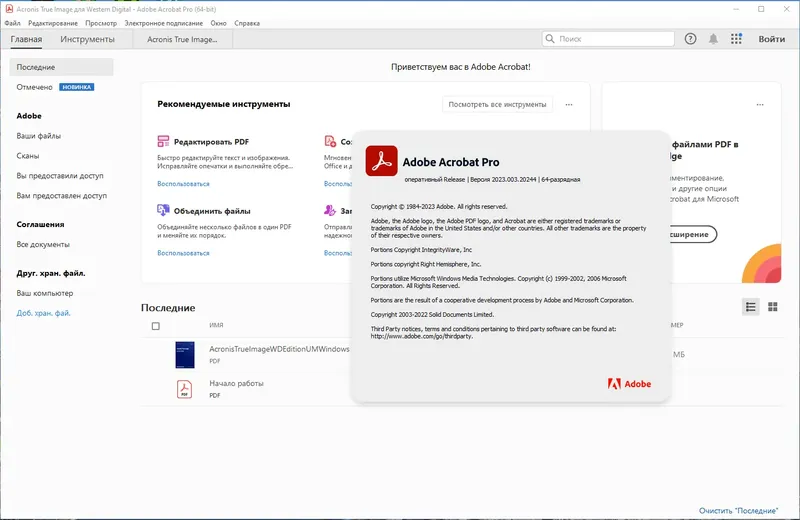Click the Create PDF tool icon
Screen dimensions: 800x520
[330, 141]
